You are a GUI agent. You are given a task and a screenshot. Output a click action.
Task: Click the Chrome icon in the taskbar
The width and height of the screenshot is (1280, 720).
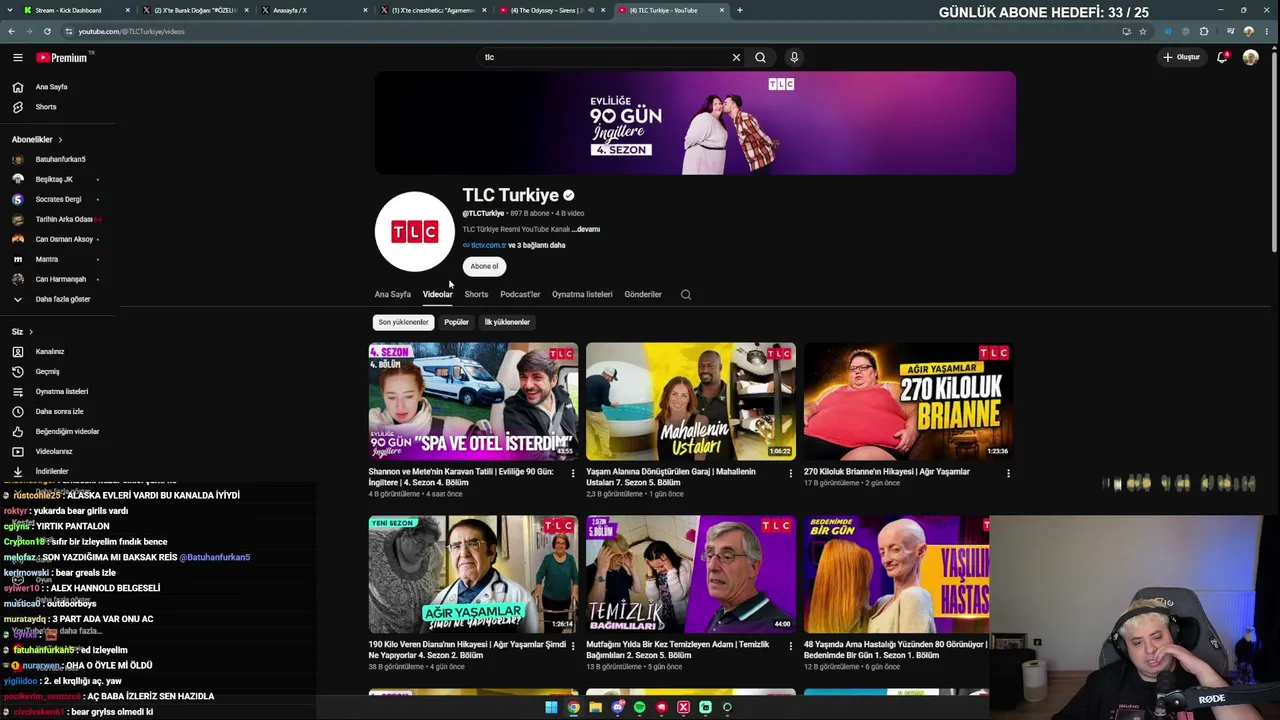[573, 707]
